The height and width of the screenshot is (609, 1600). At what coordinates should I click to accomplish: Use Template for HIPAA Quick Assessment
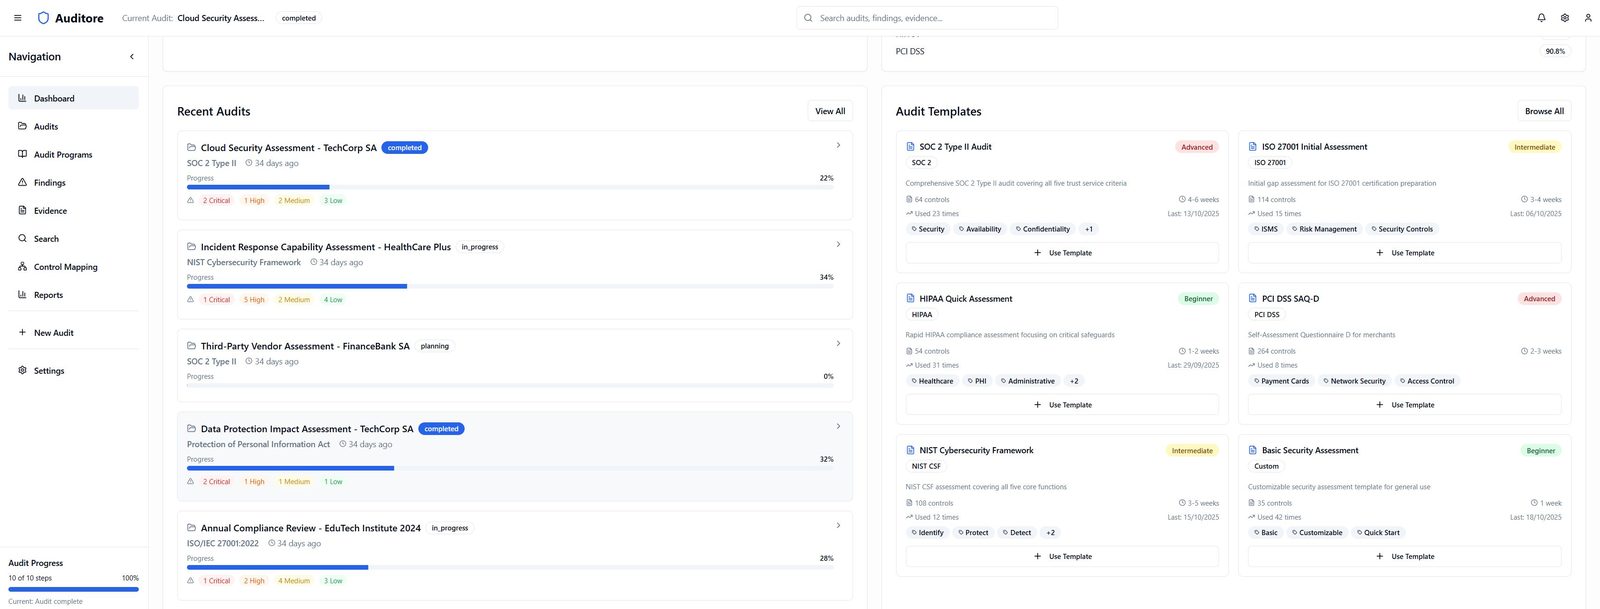1062,405
